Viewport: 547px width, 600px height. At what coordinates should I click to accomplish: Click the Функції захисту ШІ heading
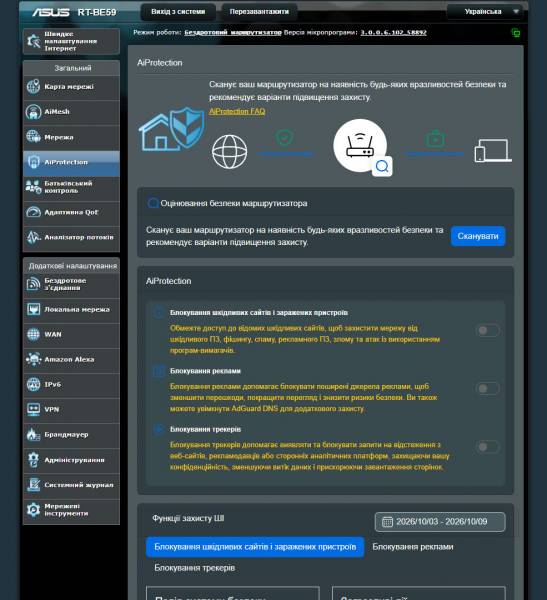[x=188, y=518]
